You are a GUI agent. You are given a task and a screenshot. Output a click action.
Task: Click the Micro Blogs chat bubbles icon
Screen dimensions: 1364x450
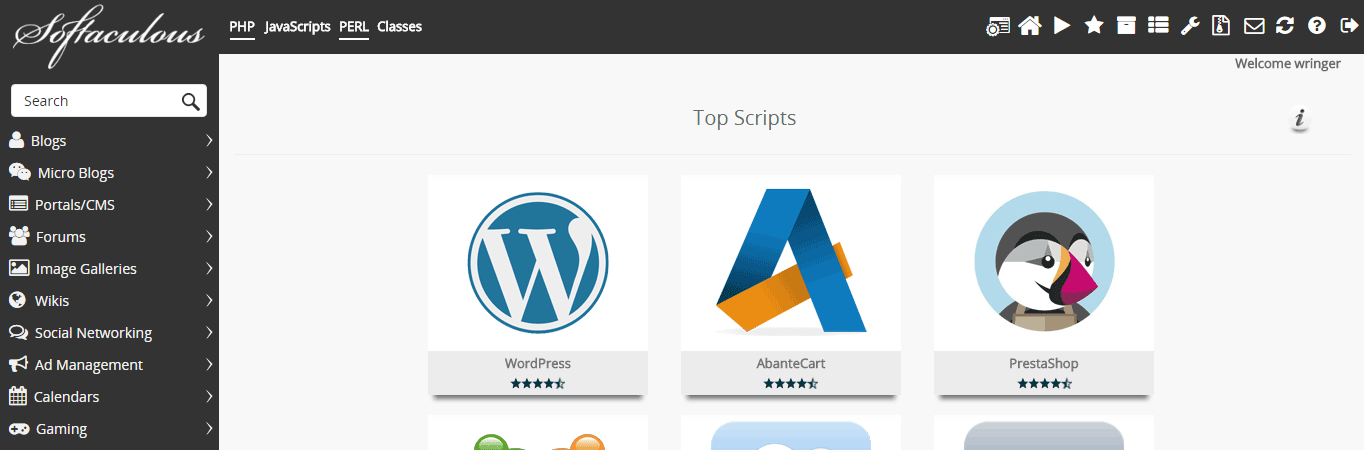[19, 172]
